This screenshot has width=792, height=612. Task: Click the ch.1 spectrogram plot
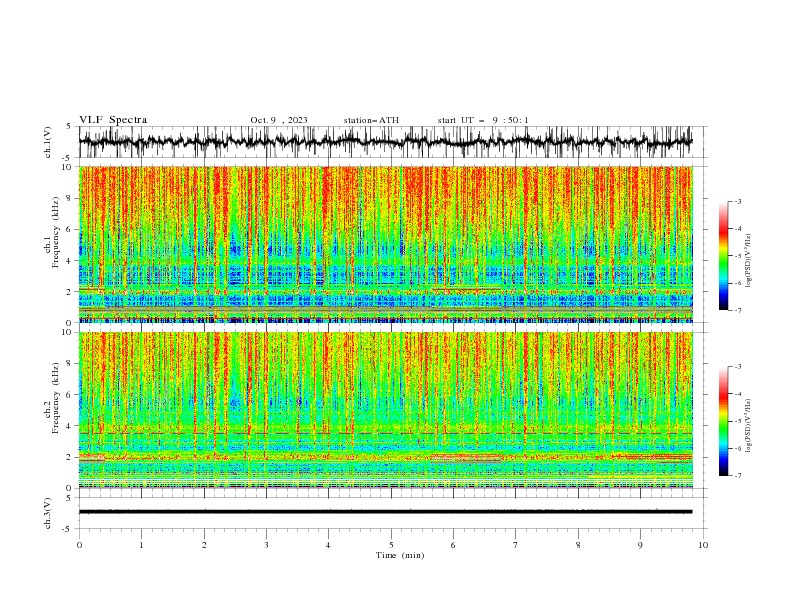pyautogui.click(x=386, y=244)
